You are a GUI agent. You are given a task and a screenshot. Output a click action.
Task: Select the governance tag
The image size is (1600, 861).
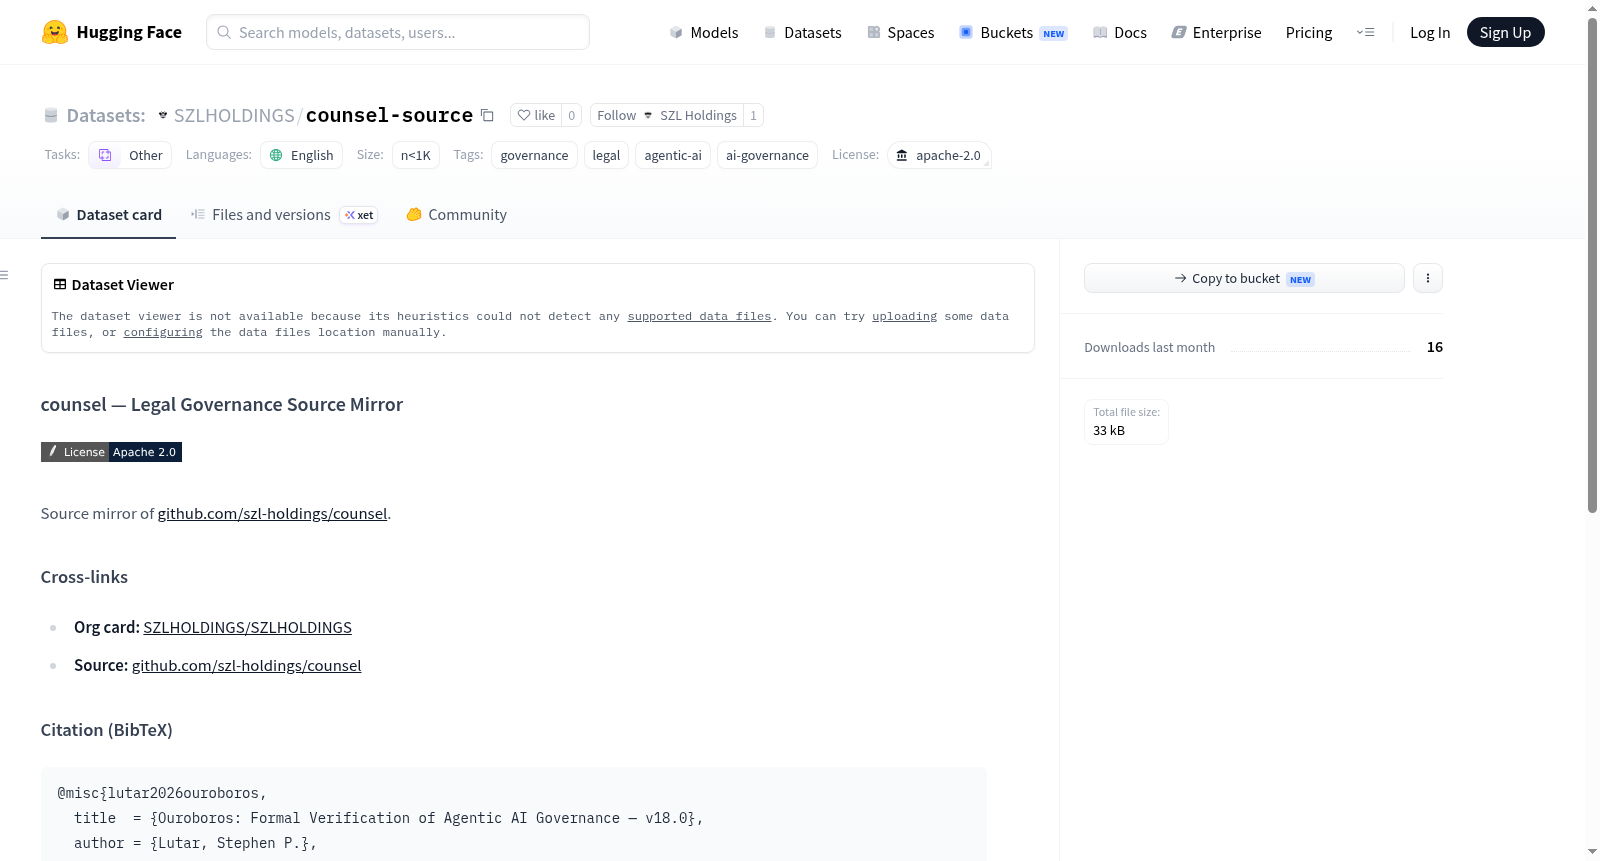click(534, 155)
